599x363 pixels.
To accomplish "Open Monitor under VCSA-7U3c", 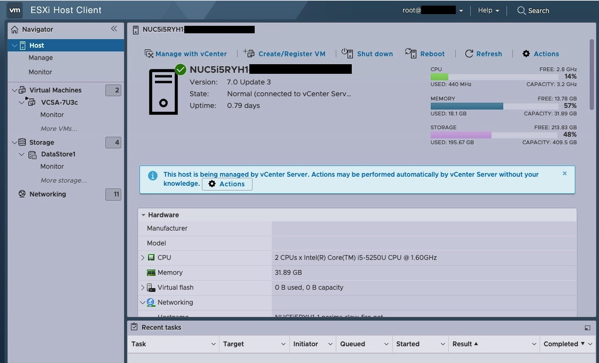I will (52, 115).
